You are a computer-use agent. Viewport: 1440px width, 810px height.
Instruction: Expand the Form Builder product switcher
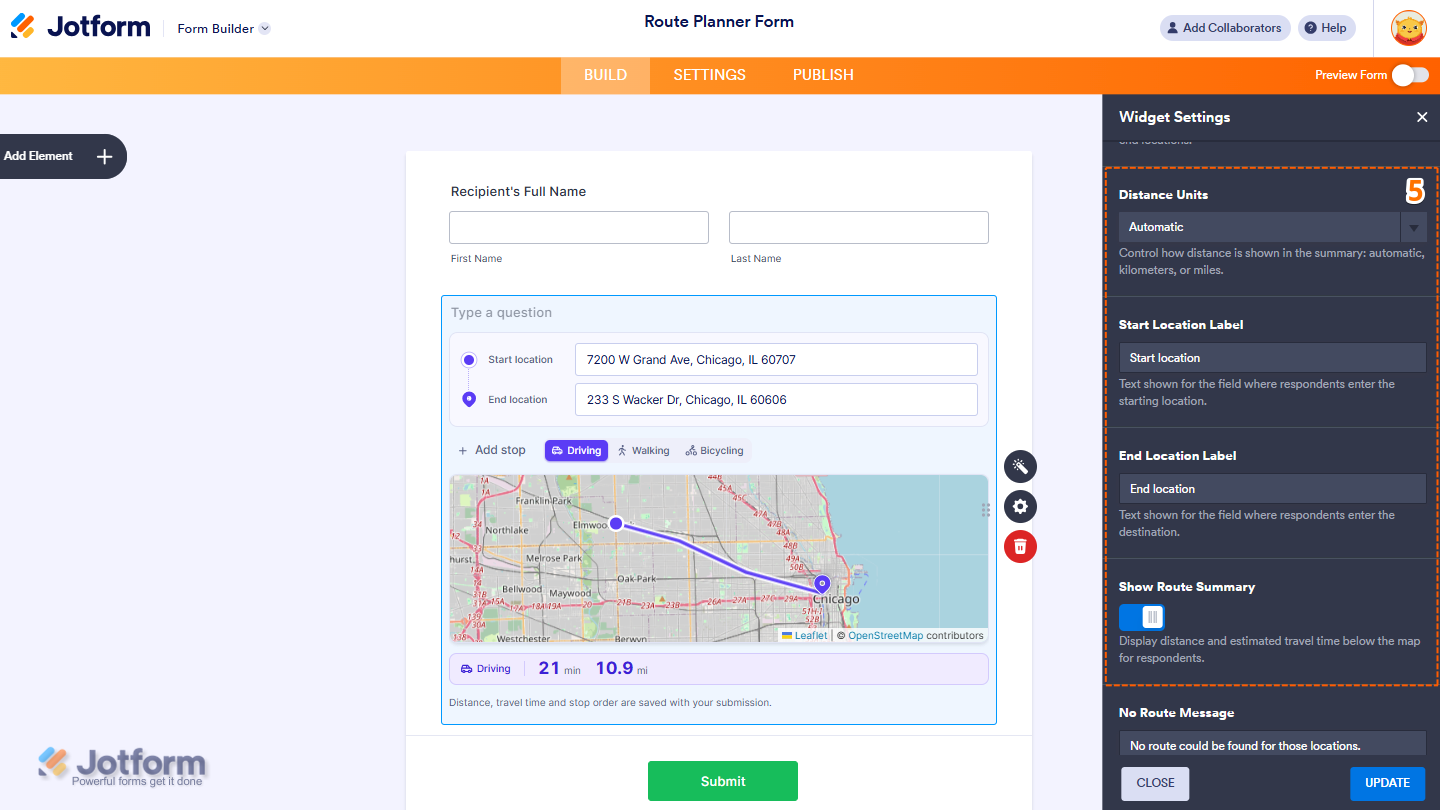point(224,28)
